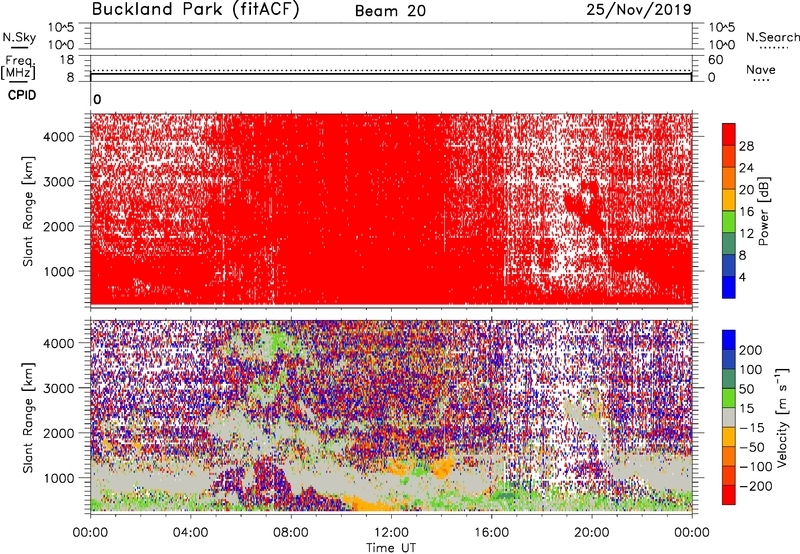Click the Buckland Park (fitACF) title

[x=195, y=10]
